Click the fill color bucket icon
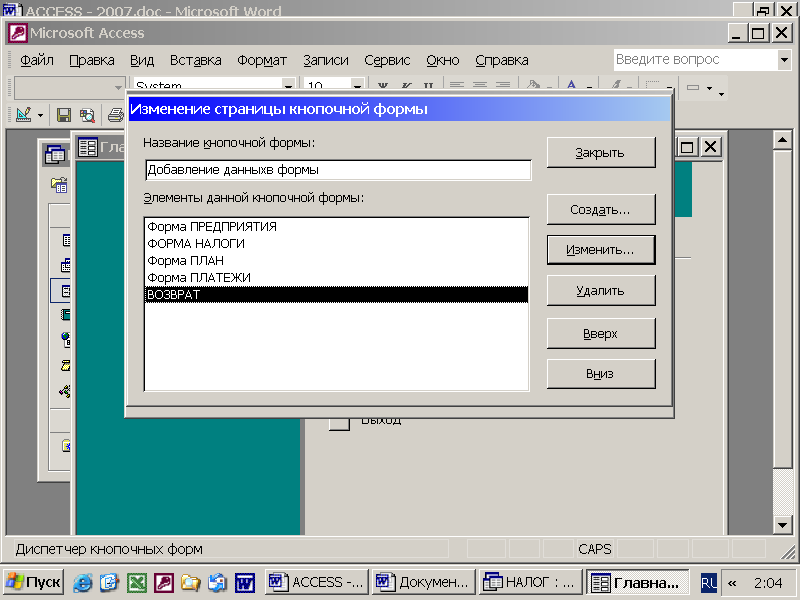Viewport: 800px width, 600px height. pos(533,86)
